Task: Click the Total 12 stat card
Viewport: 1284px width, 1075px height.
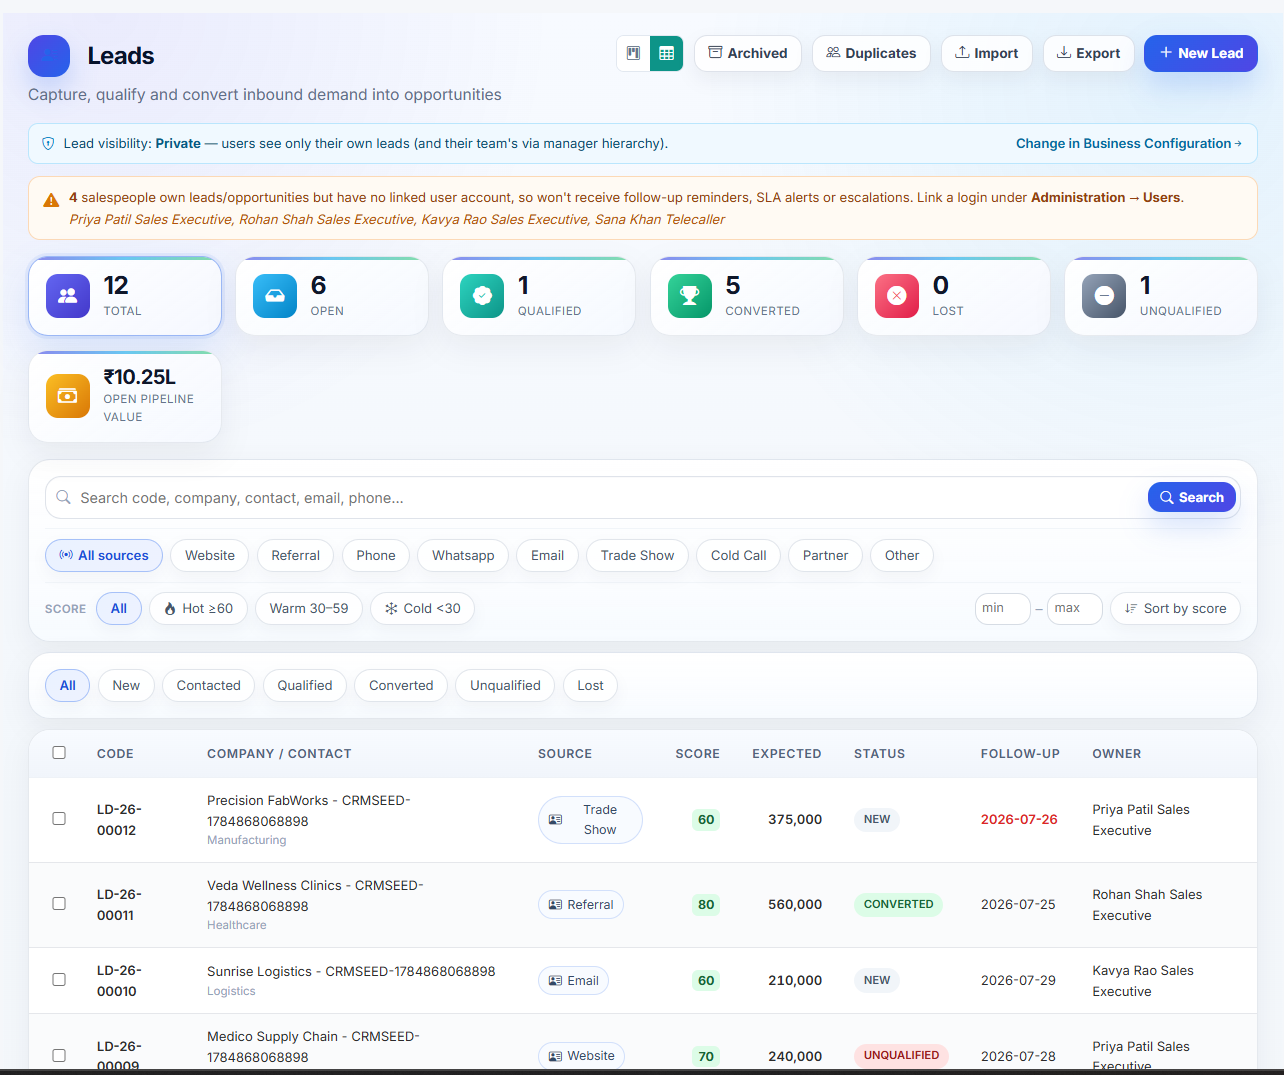Action: [125, 296]
